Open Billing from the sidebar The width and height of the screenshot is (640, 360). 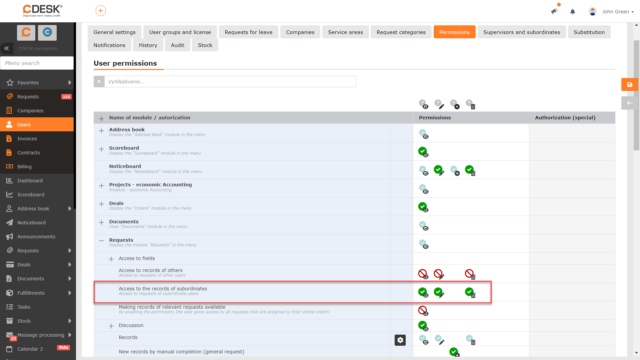(x=37, y=167)
